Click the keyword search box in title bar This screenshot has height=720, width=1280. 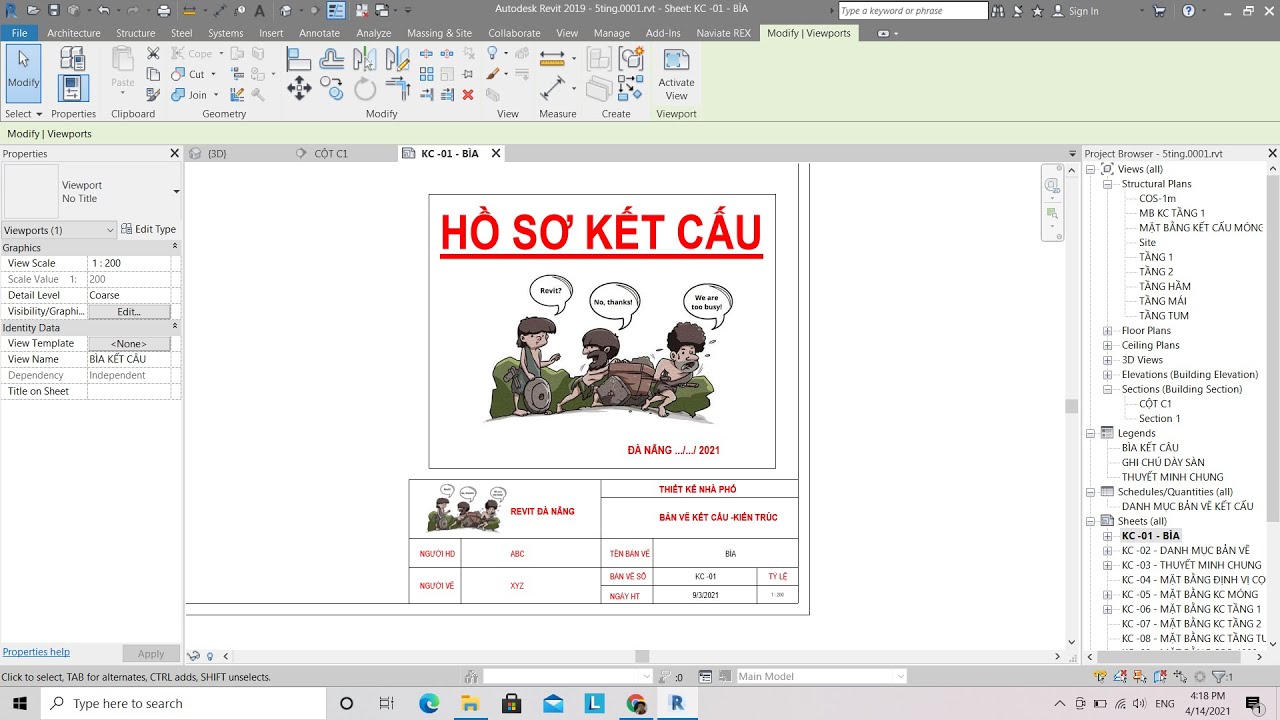(912, 11)
